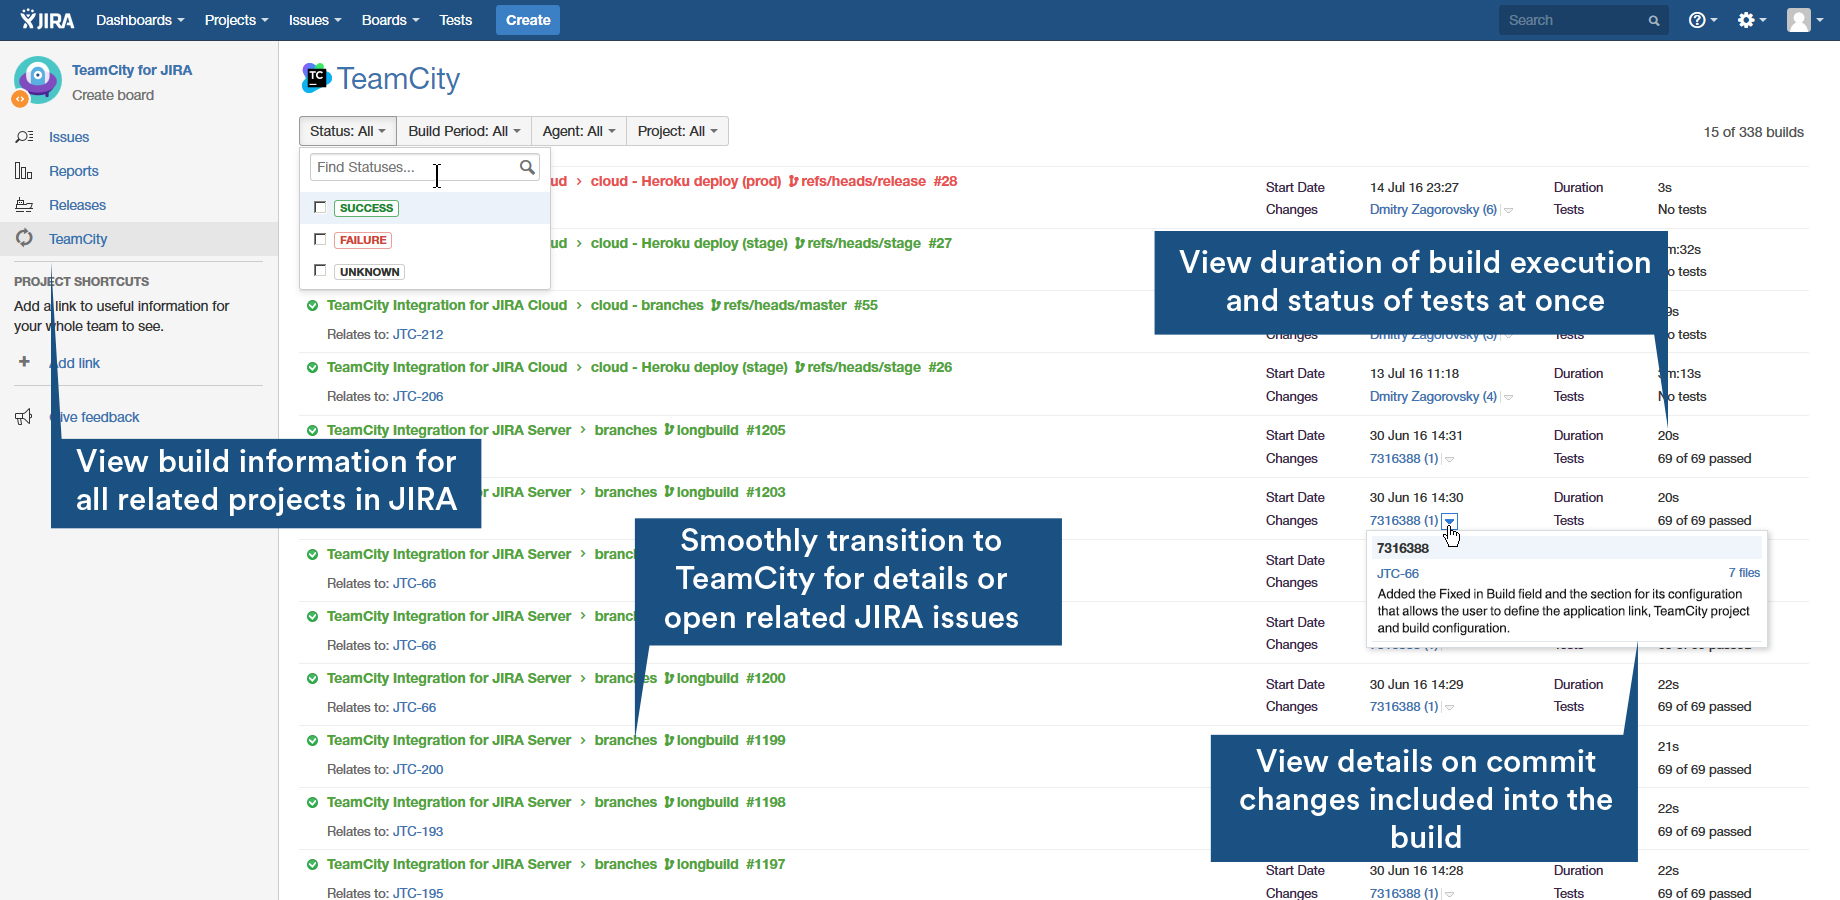The height and width of the screenshot is (900, 1840).
Task: Click success status icon for build #1198
Action: (312, 802)
